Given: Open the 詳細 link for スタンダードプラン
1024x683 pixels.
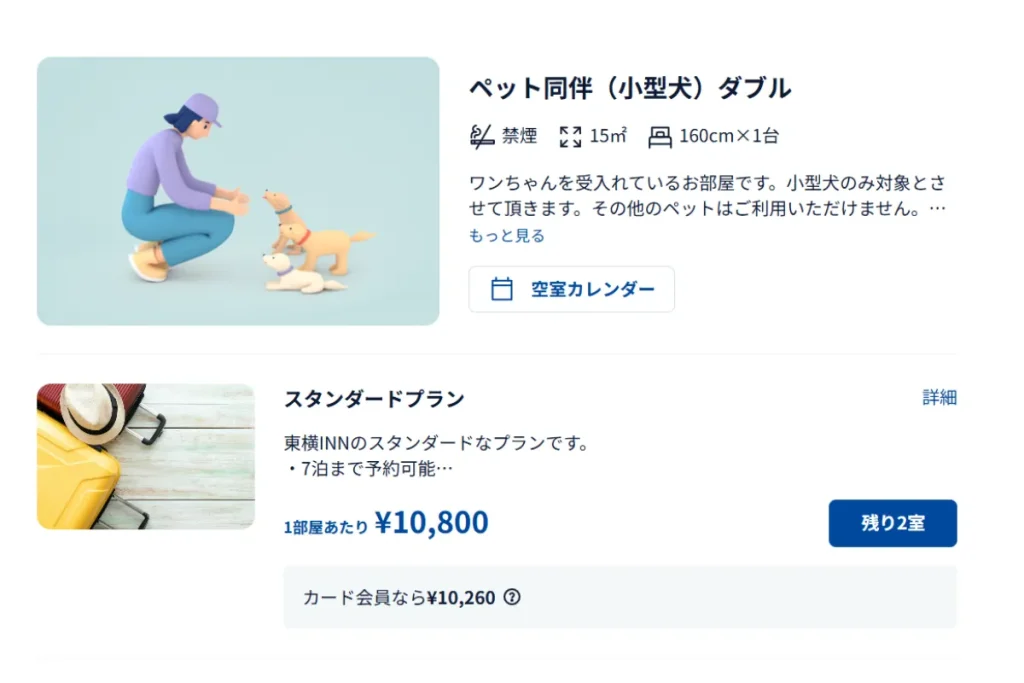Looking at the screenshot, I should [939, 398].
